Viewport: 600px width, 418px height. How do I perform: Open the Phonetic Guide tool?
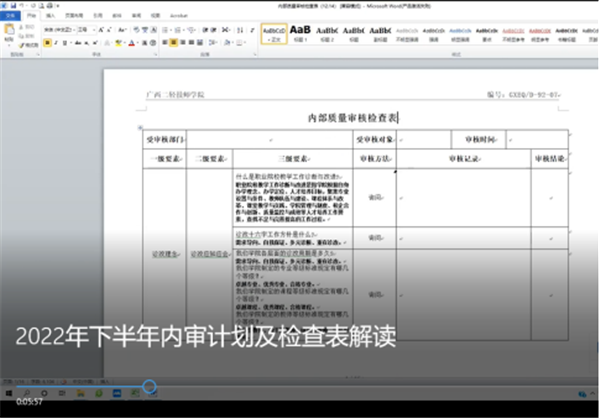pos(145,30)
